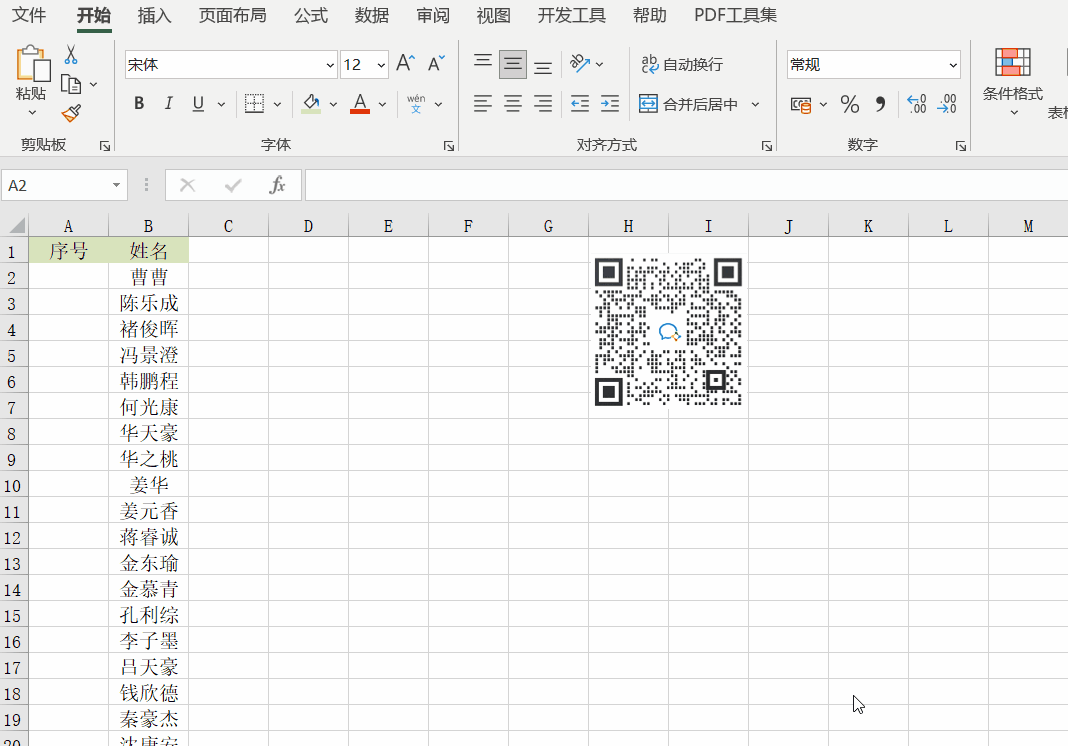Toggle bold formatting
Image resolution: width=1068 pixels, height=746 pixels.
pyautogui.click(x=139, y=104)
